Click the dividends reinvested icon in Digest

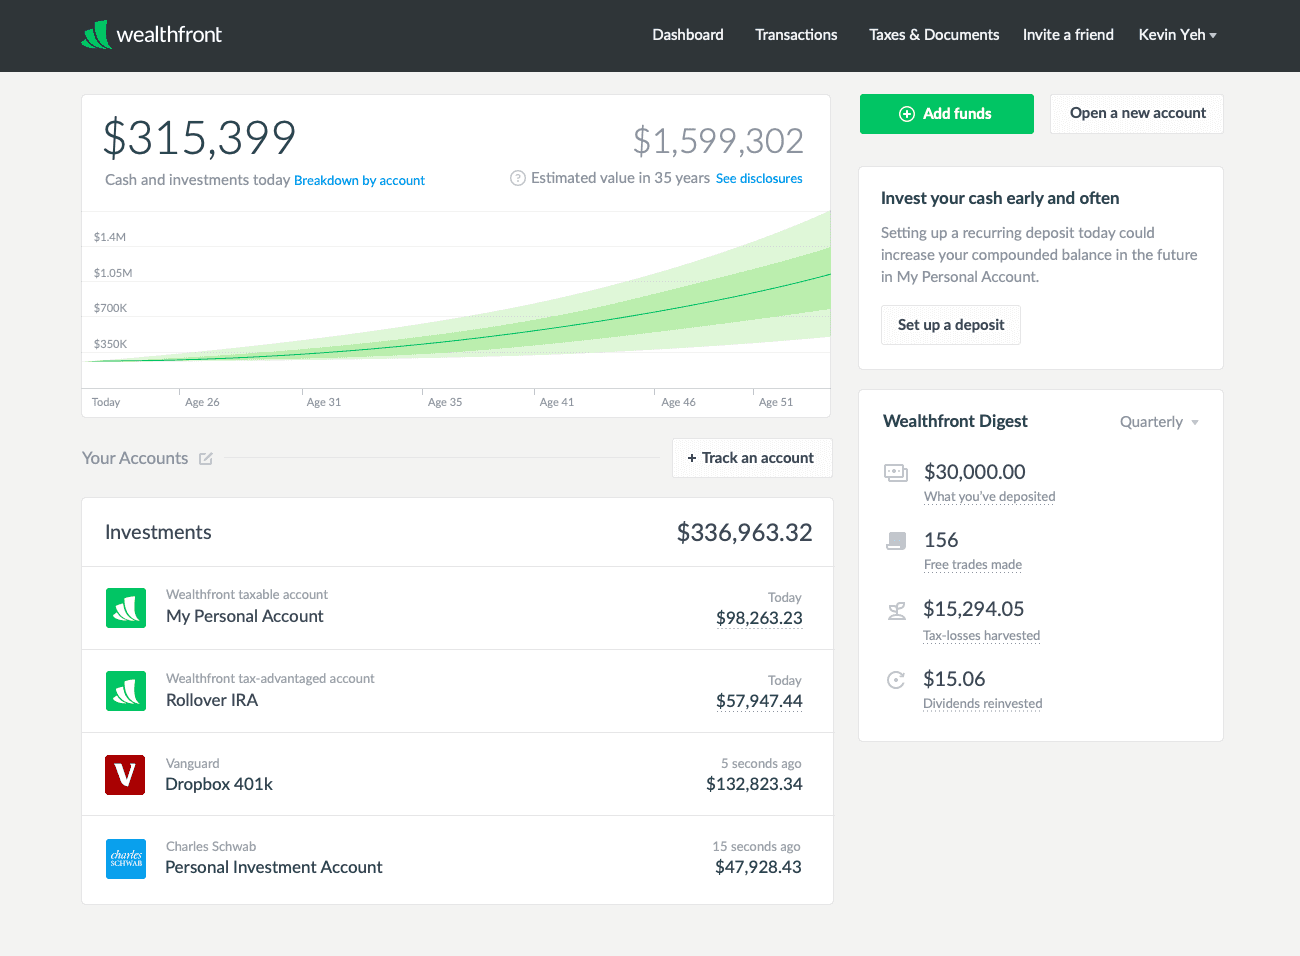(896, 680)
